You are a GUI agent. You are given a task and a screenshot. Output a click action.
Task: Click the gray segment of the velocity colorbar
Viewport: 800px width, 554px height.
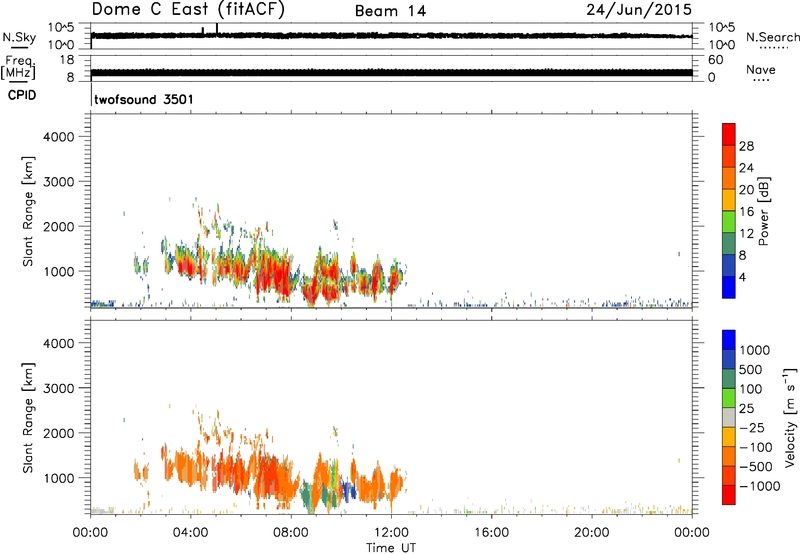click(x=729, y=418)
